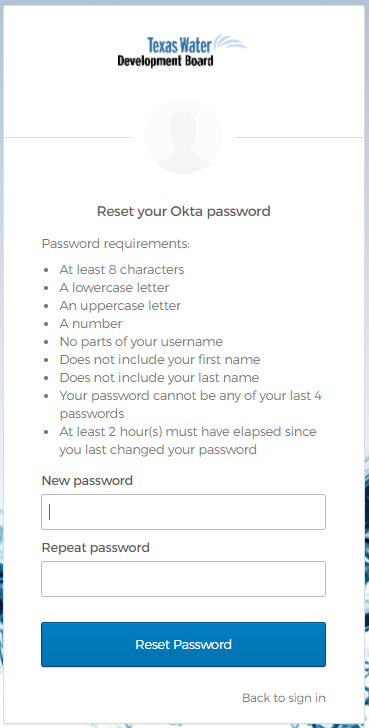Click the last name requirement line
This screenshot has width=369, height=728.
[x=159, y=378]
